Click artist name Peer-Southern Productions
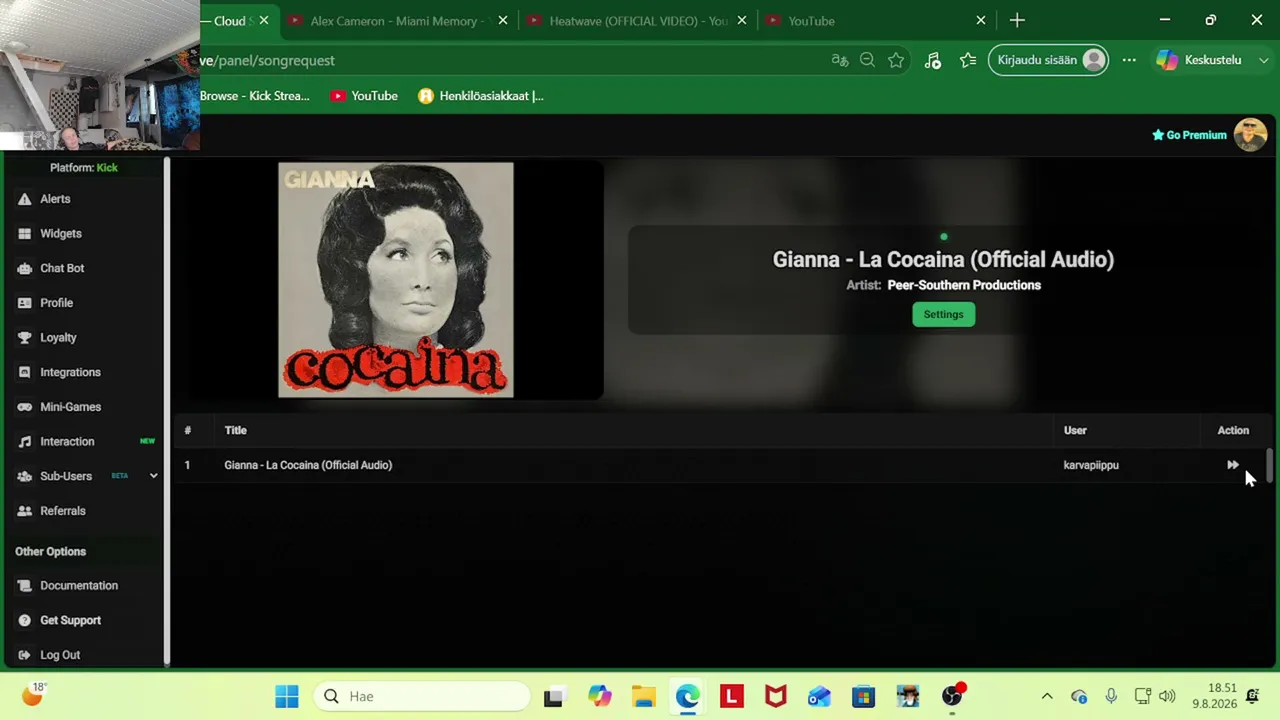Screen dimensions: 1280x720 [964, 285]
